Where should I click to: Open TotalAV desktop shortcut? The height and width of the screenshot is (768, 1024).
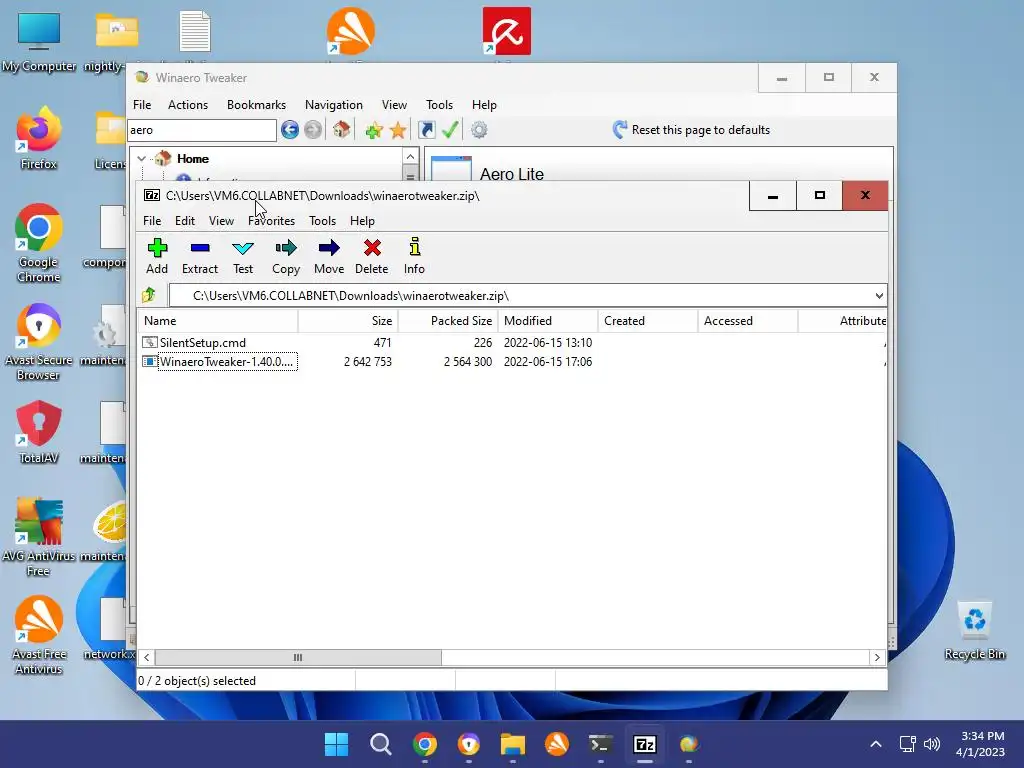pyautogui.click(x=39, y=432)
